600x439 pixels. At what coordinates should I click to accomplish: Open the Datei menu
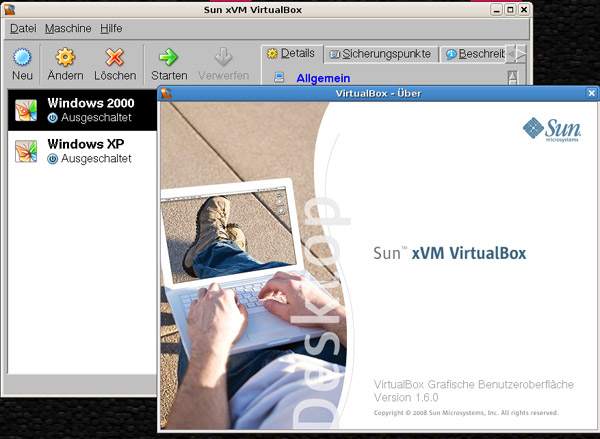[23, 29]
